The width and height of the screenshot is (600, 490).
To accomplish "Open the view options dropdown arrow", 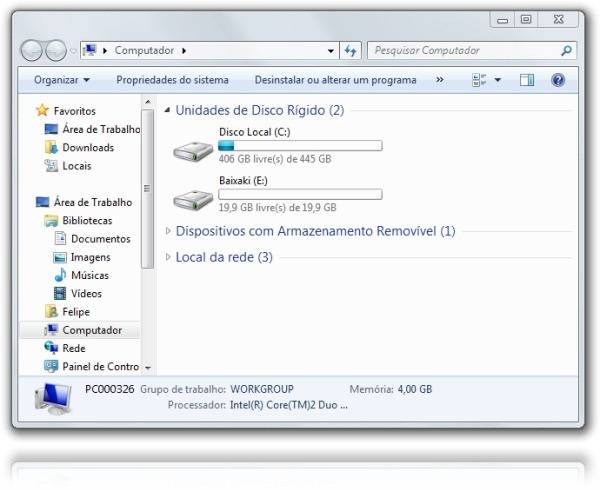I will [498, 80].
